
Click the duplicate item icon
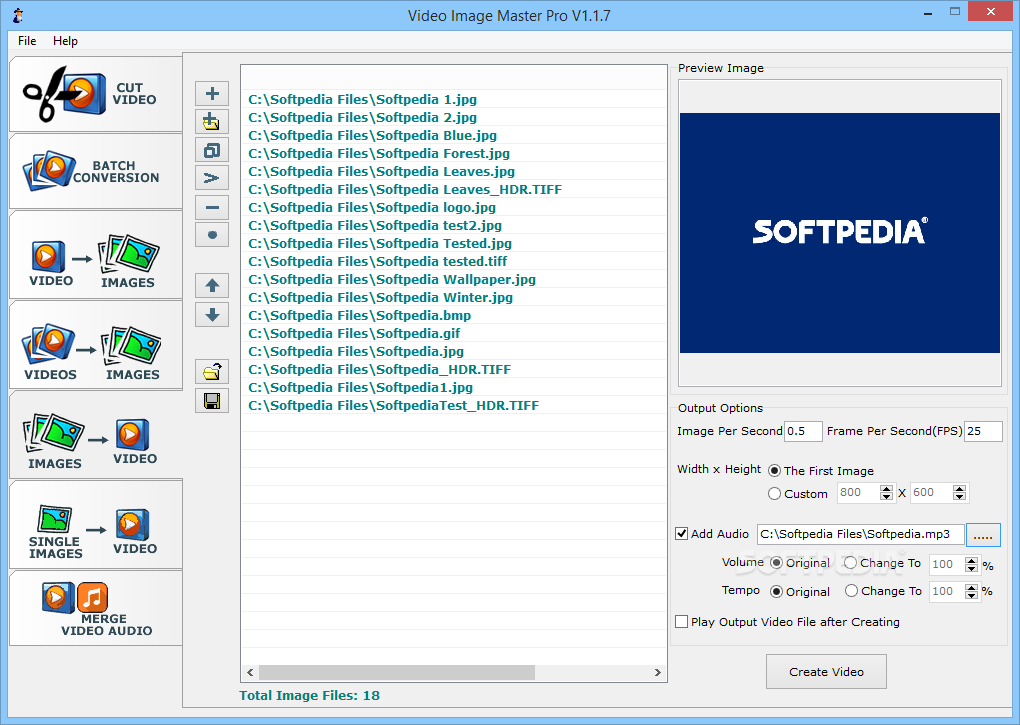[x=212, y=150]
